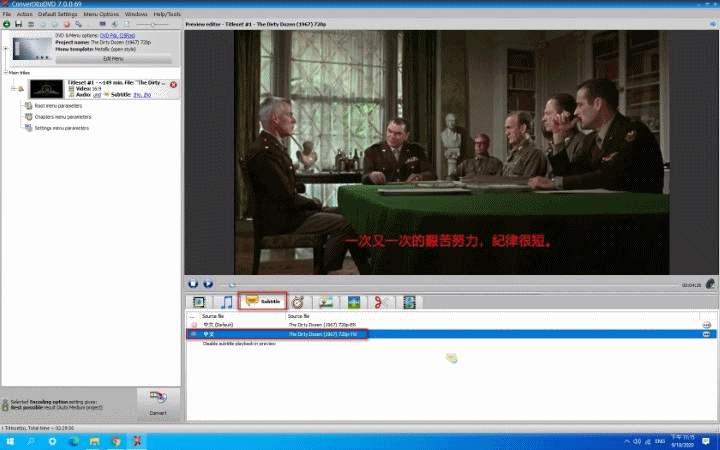720x450 pixels.
Task: Open the Windows menu
Action: point(136,14)
